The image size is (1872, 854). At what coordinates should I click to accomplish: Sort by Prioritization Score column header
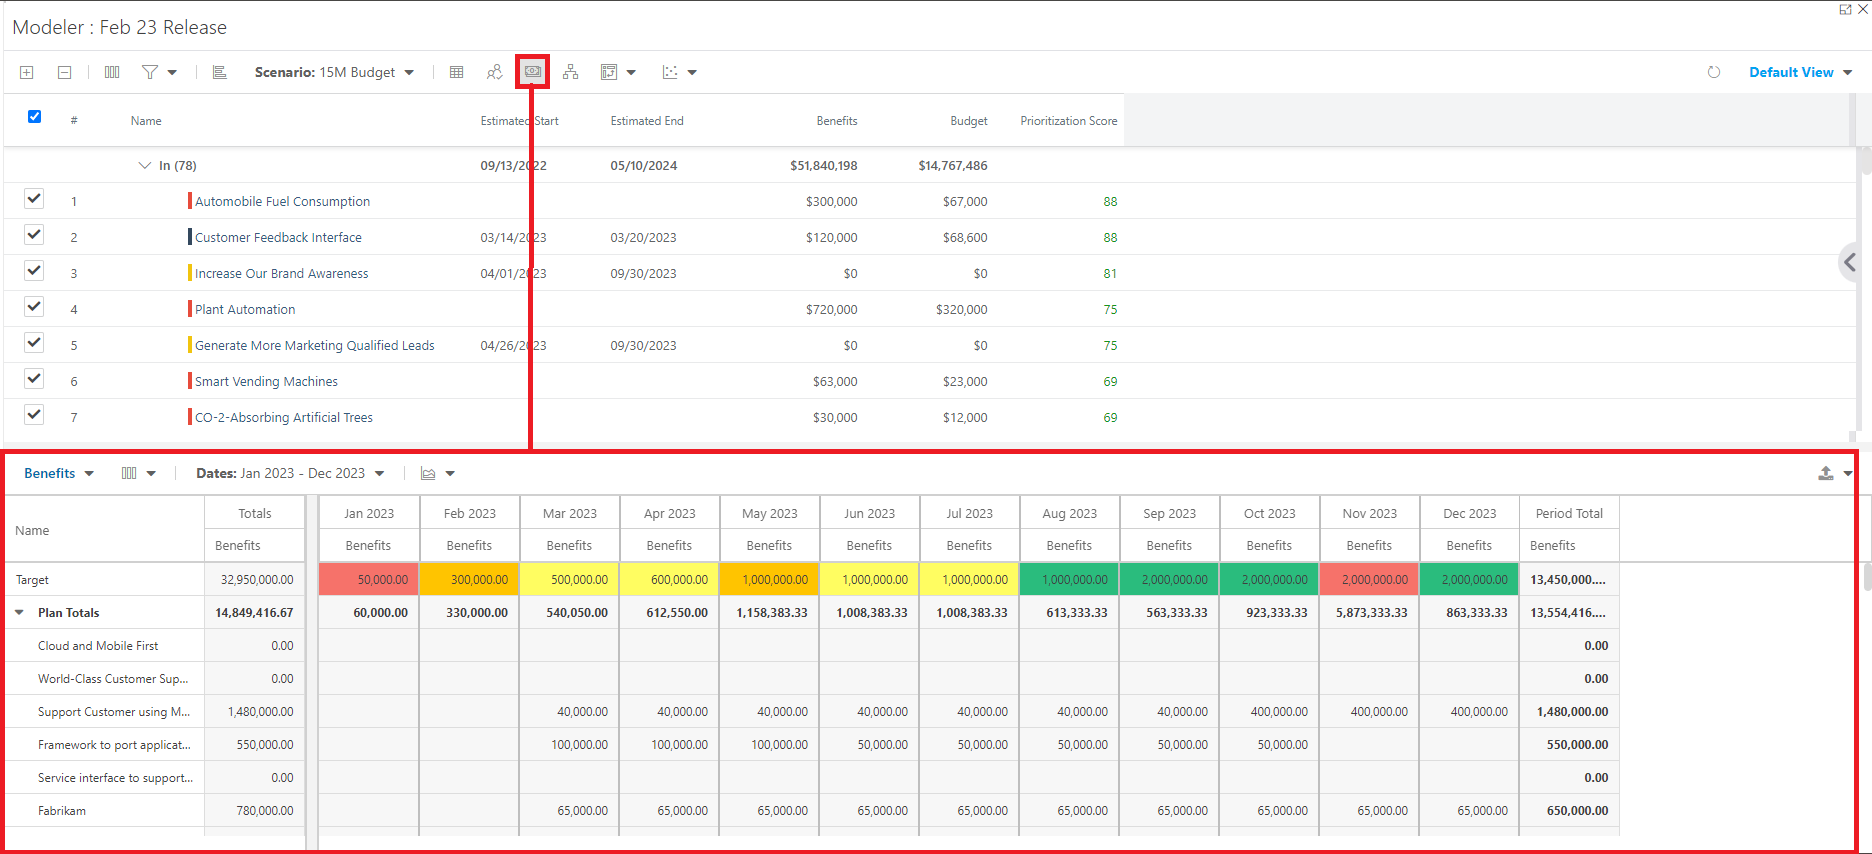[x=1068, y=121]
